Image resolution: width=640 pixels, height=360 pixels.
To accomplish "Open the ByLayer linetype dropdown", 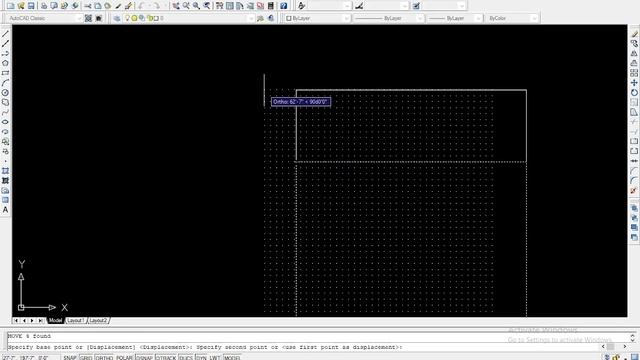I will point(389,18).
